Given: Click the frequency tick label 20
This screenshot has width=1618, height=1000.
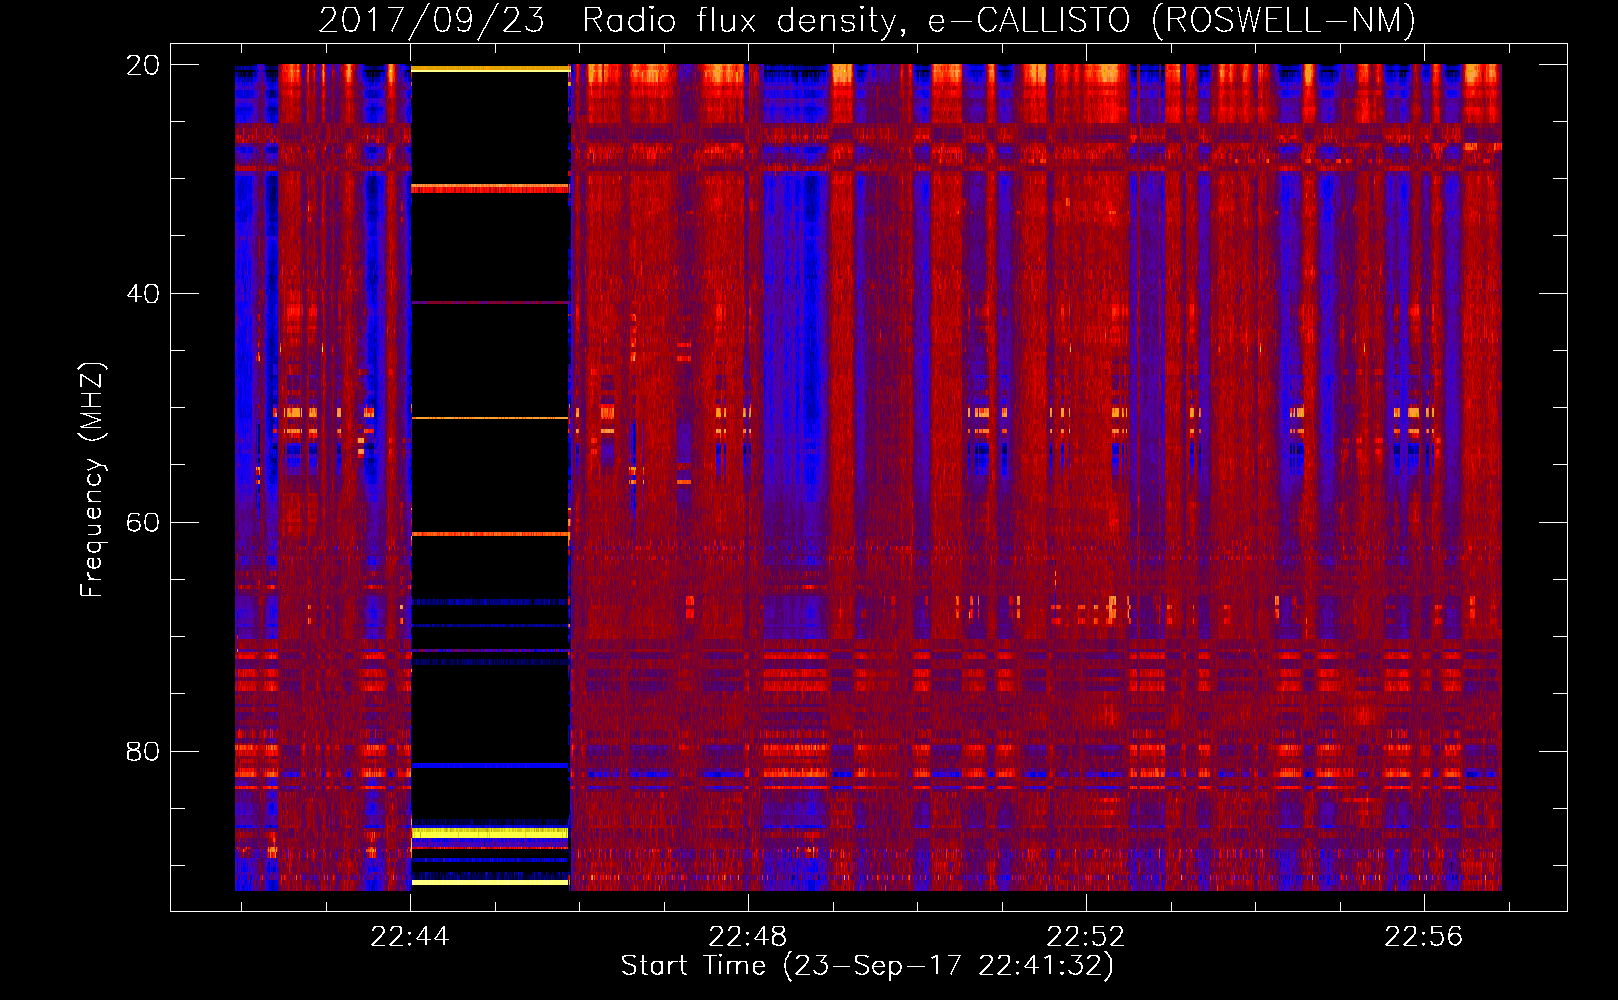Looking at the screenshot, I should [143, 65].
